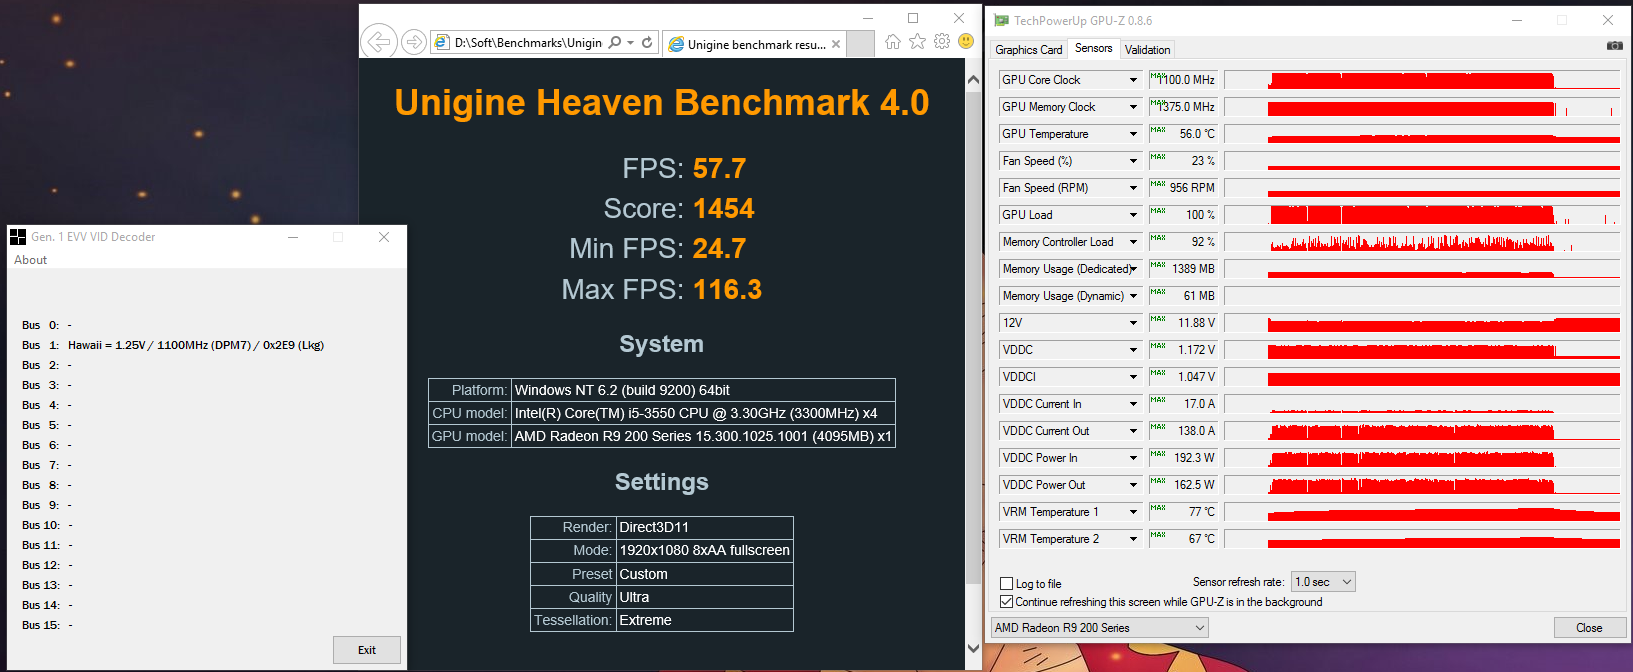This screenshot has width=1633, height=672.
Task: Select the Sensors tab in GPU-Z
Action: click(1093, 48)
